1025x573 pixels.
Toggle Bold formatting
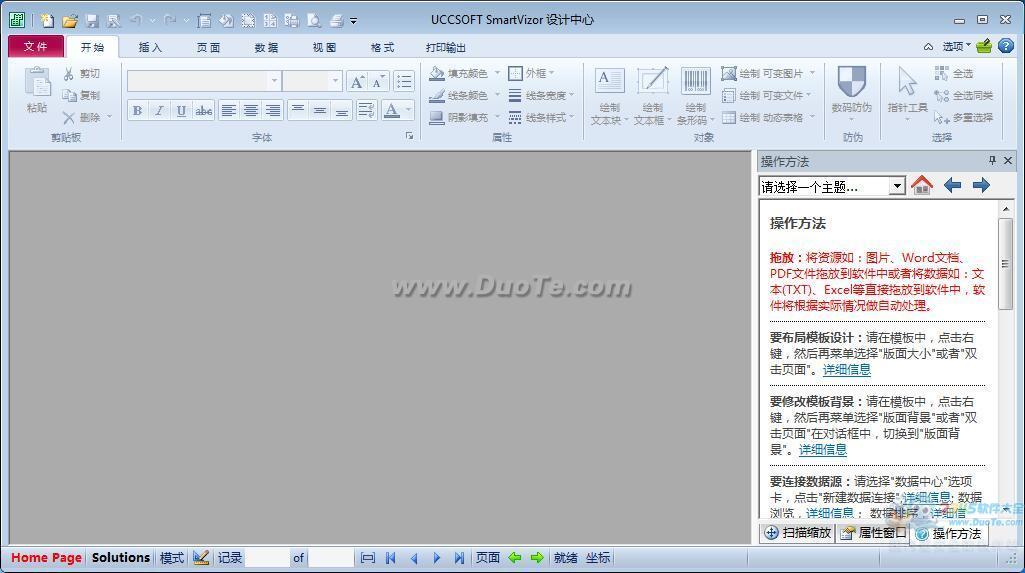pyautogui.click(x=137, y=110)
